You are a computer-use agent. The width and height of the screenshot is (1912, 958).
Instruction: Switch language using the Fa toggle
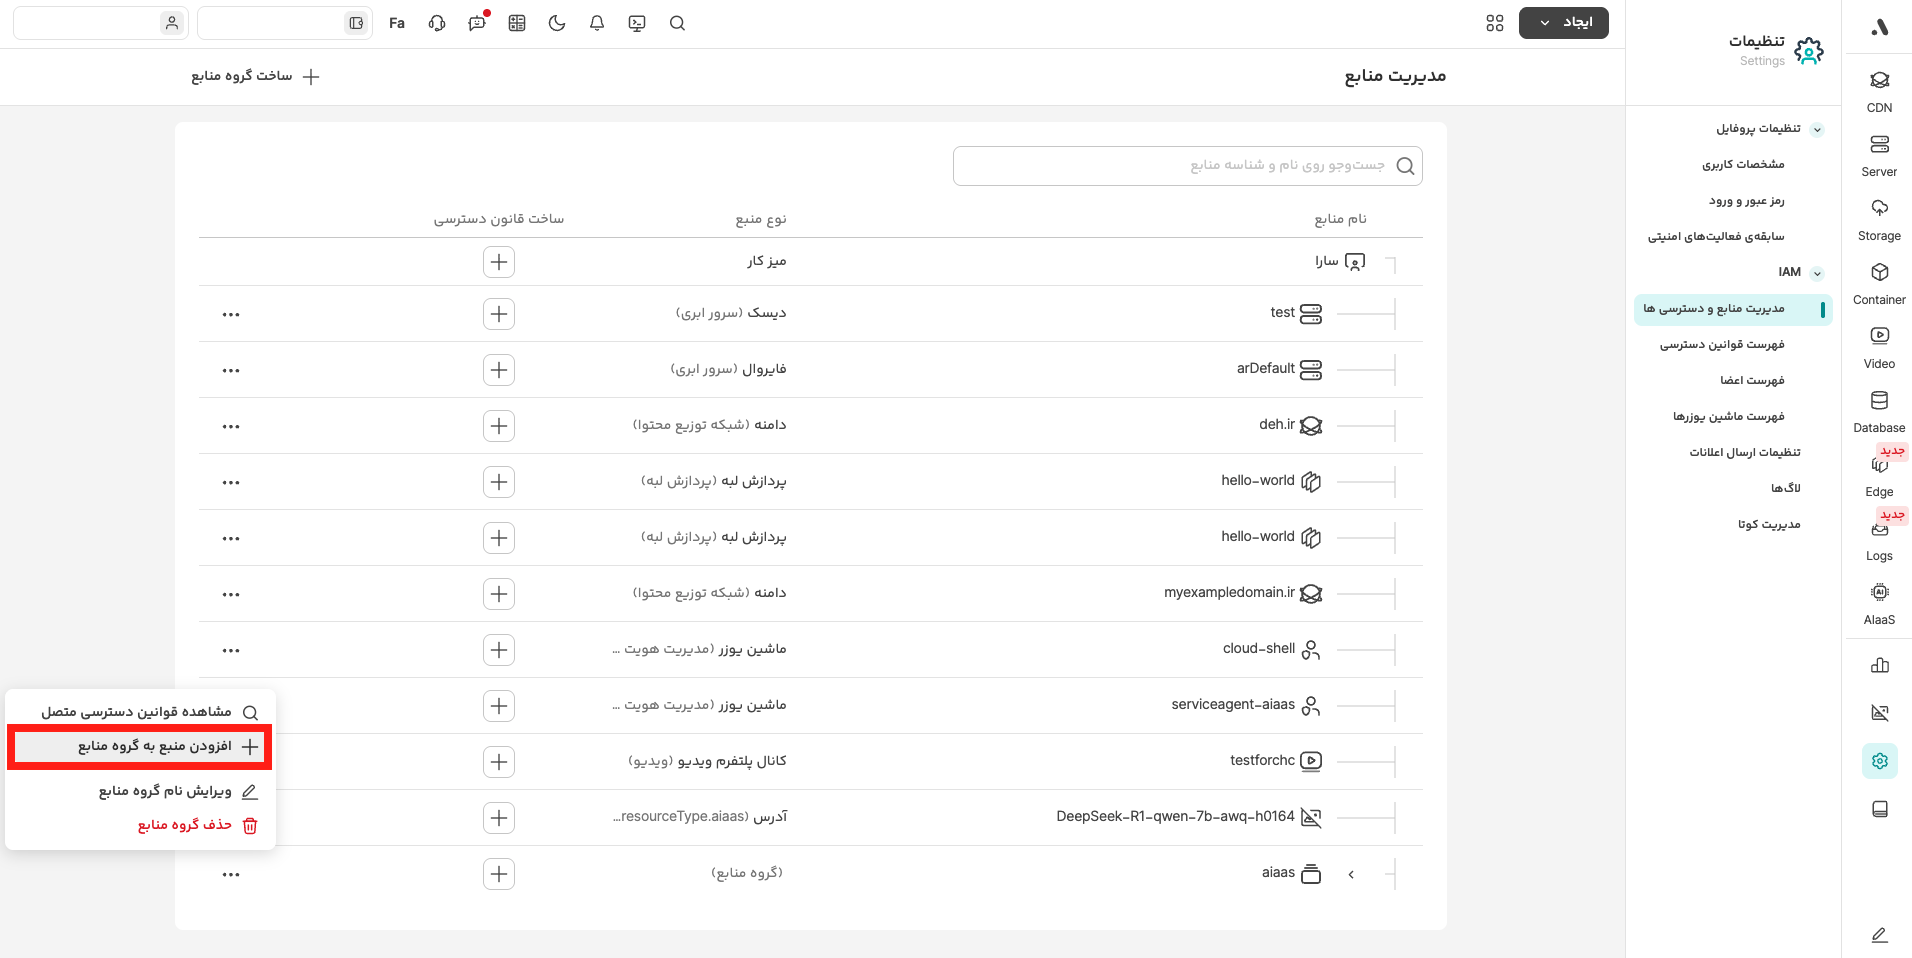click(397, 23)
